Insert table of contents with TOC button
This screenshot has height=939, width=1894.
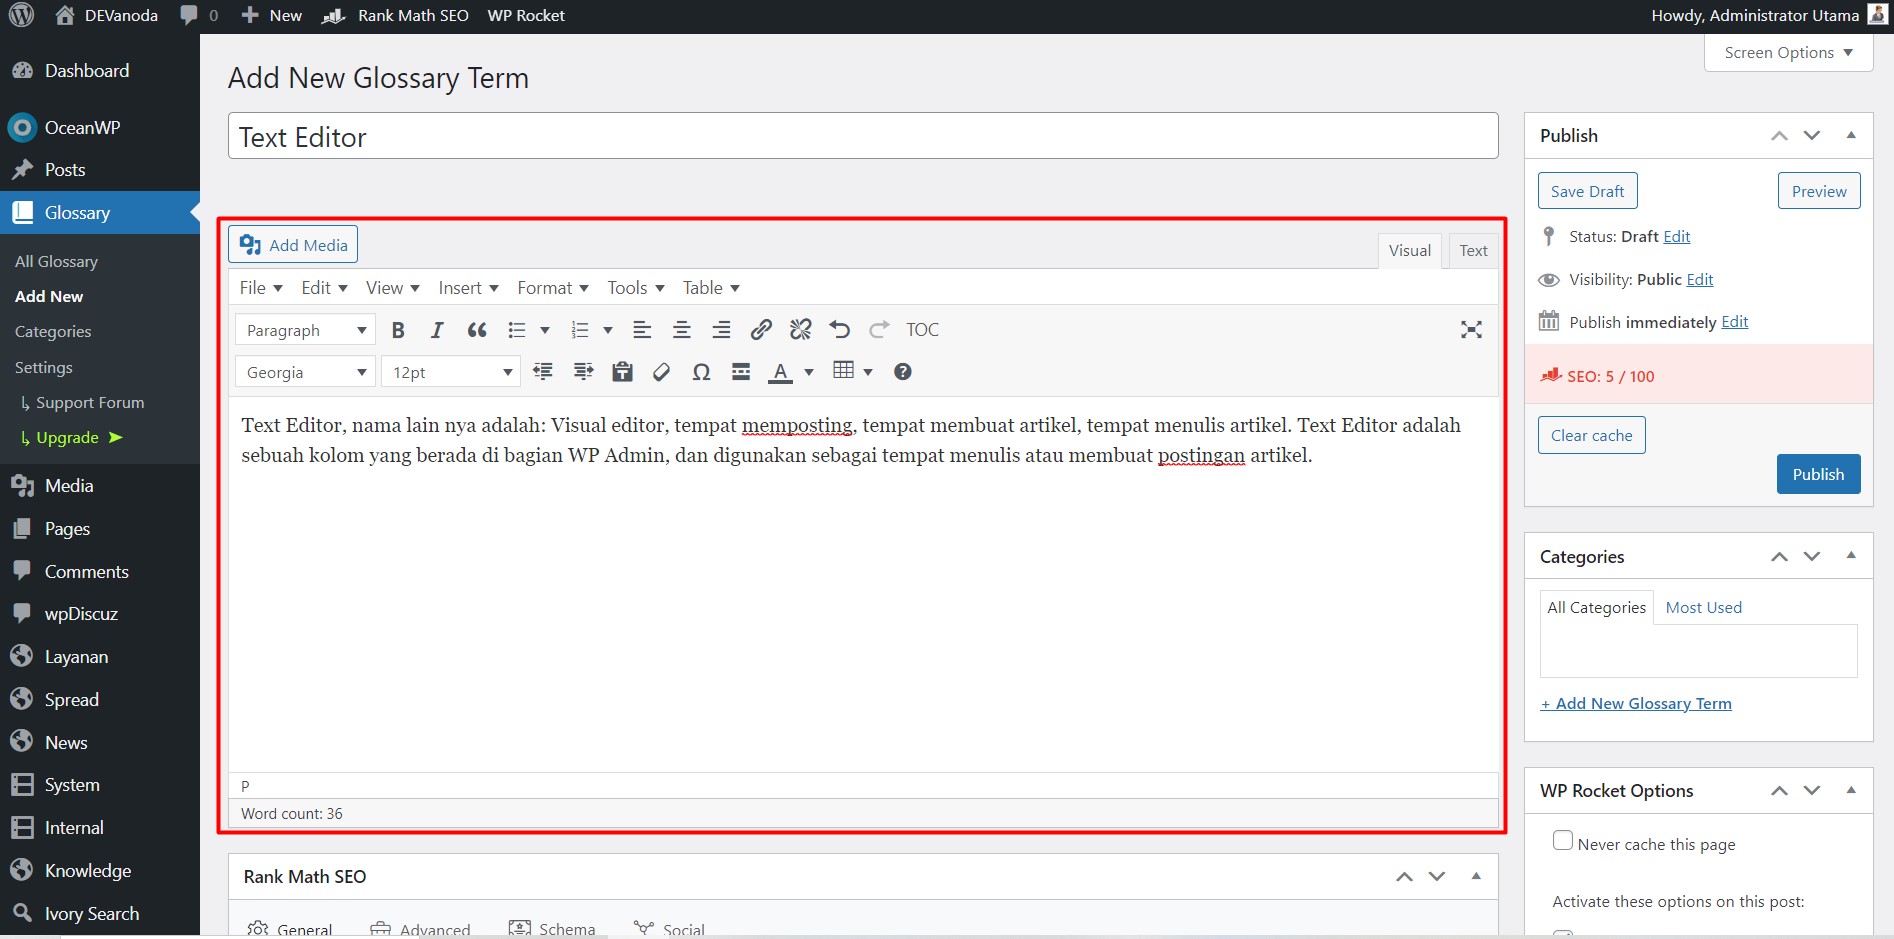click(922, 330)
